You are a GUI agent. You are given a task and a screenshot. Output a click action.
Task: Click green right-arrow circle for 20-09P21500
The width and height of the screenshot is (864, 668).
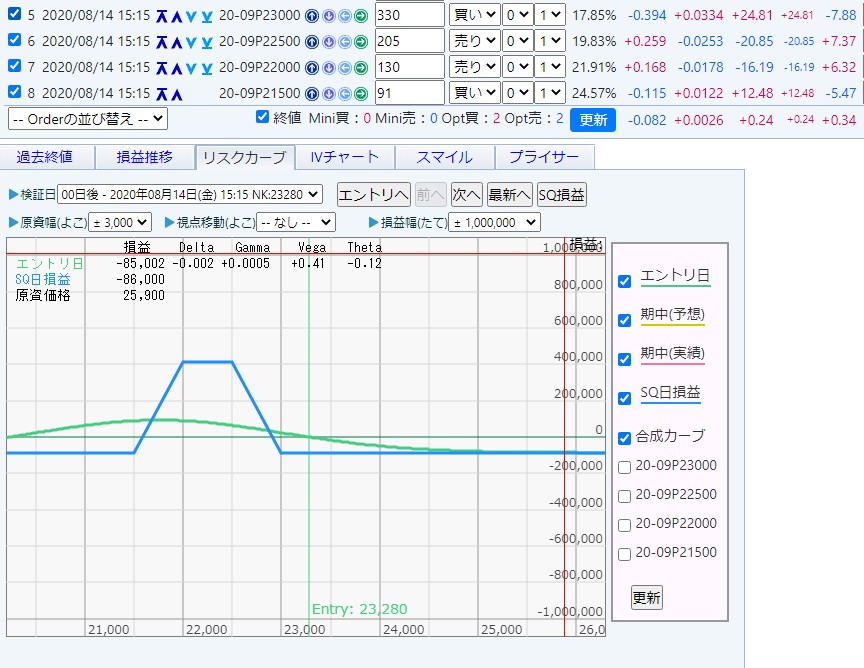(x=361, y=94)
